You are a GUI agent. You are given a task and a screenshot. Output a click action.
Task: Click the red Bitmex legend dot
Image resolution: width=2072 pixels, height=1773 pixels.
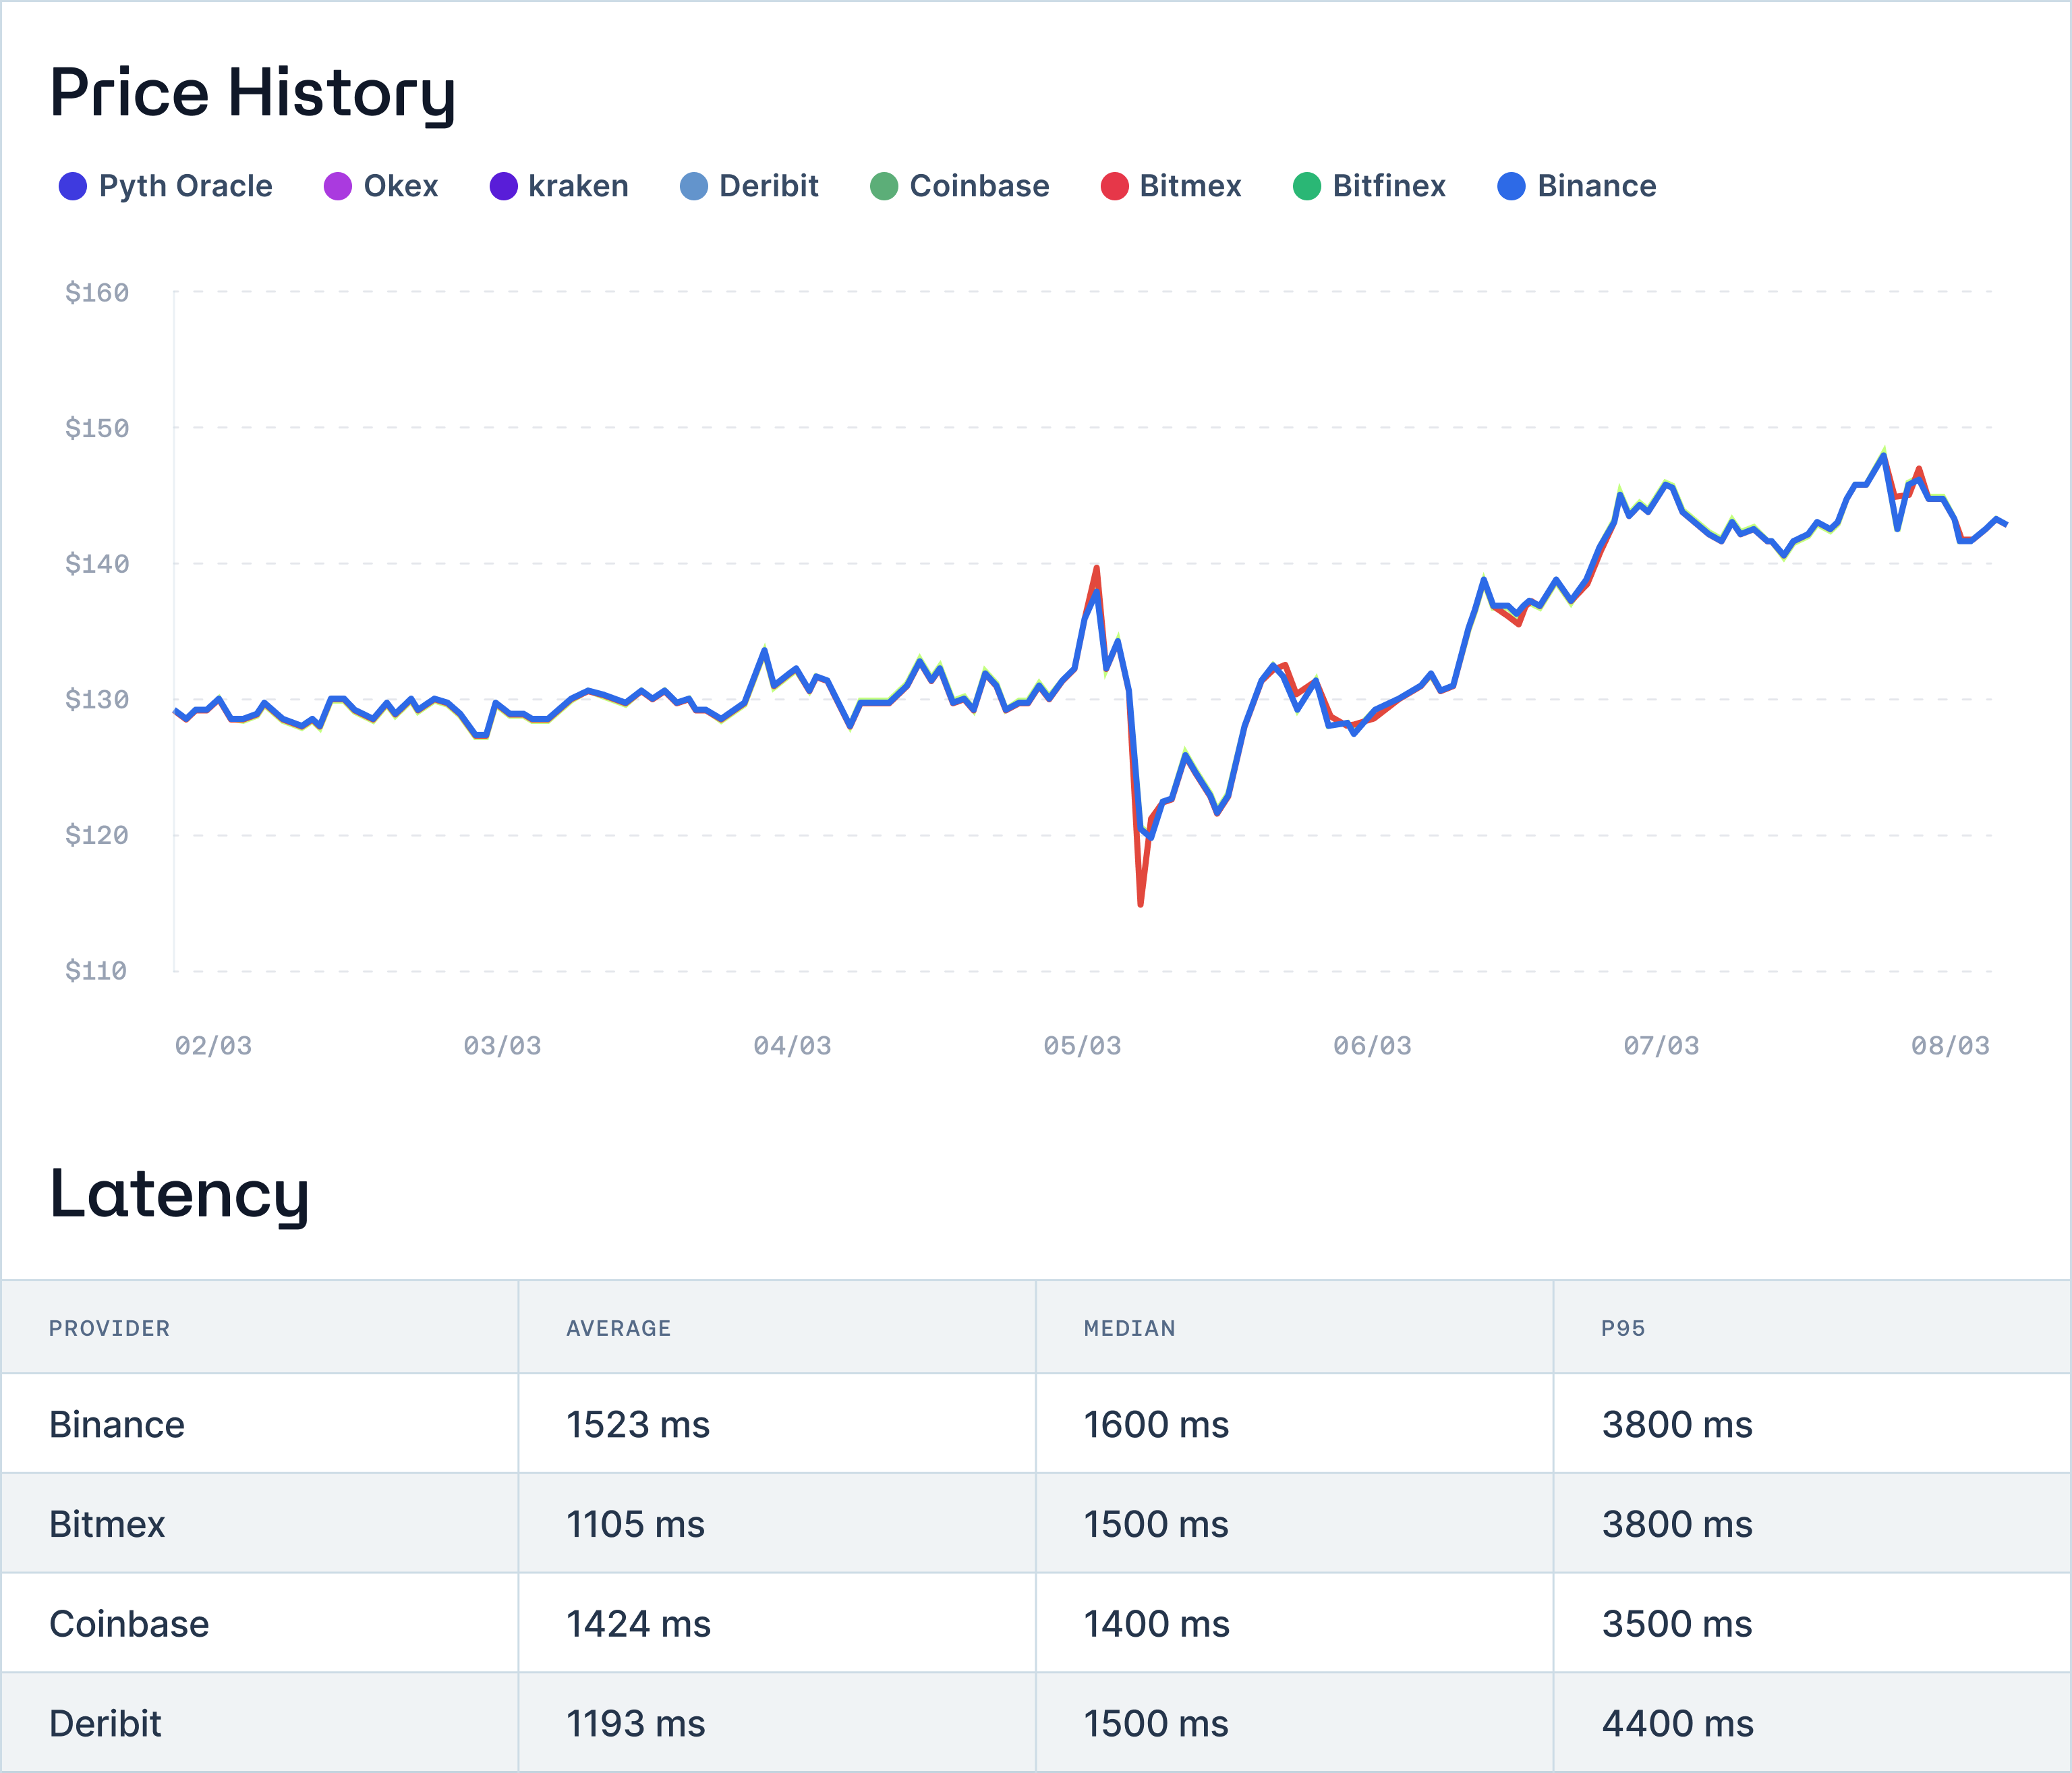click(1114, 186)
